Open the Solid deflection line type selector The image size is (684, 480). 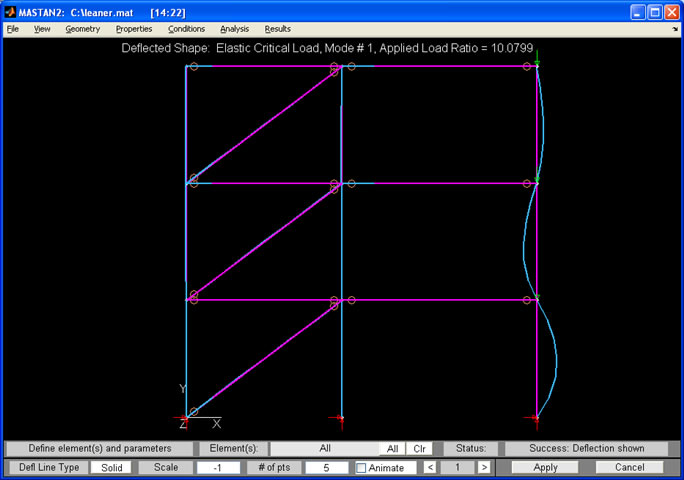pyautogui.click(x=110, y=467)
